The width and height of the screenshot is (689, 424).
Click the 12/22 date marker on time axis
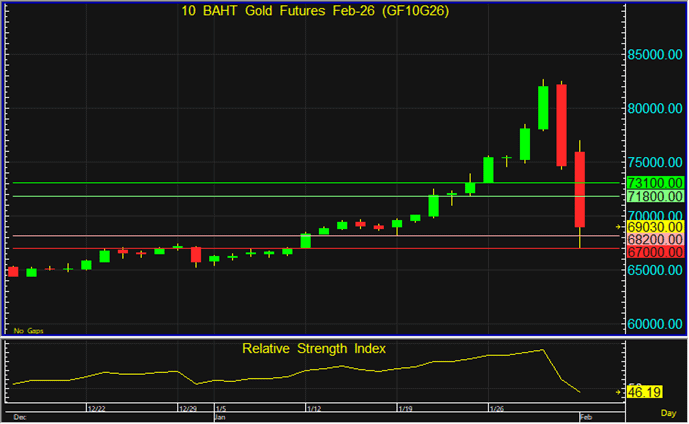96,408
